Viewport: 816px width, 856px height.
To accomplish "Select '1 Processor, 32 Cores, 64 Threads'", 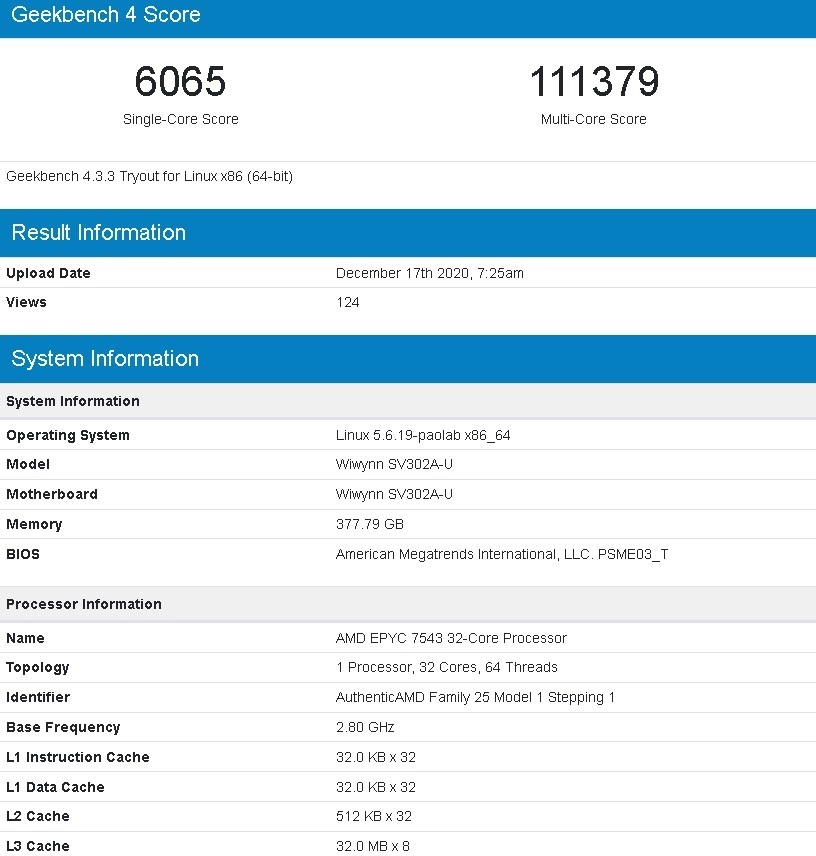I will point(446,667).
